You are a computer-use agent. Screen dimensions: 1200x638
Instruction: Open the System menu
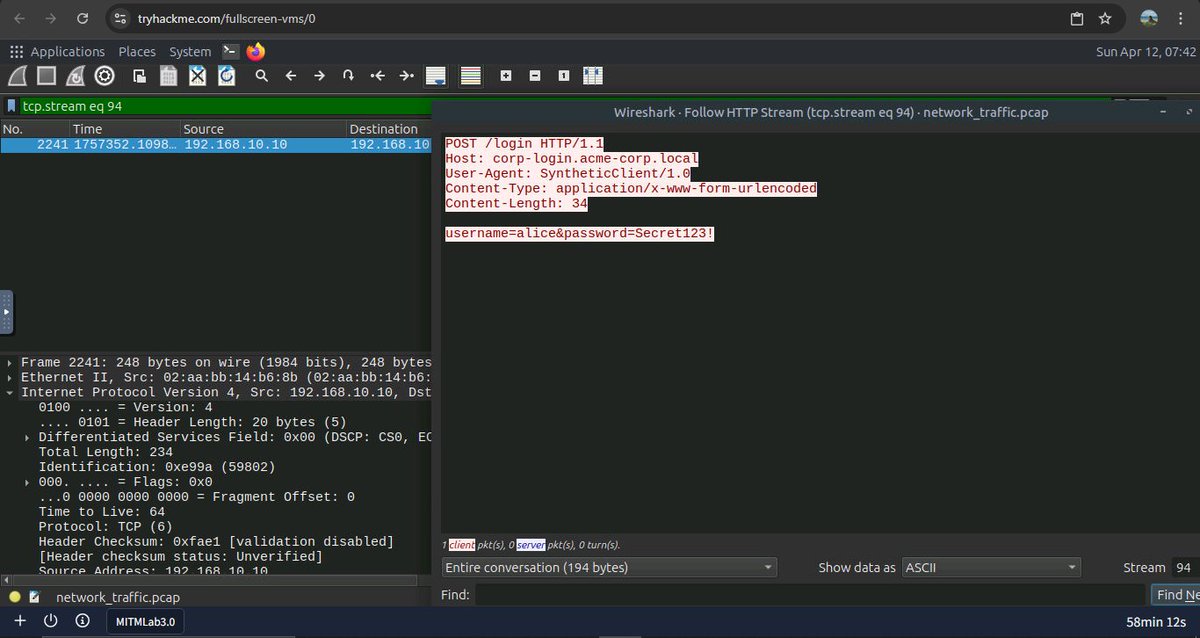pos(190,51)
